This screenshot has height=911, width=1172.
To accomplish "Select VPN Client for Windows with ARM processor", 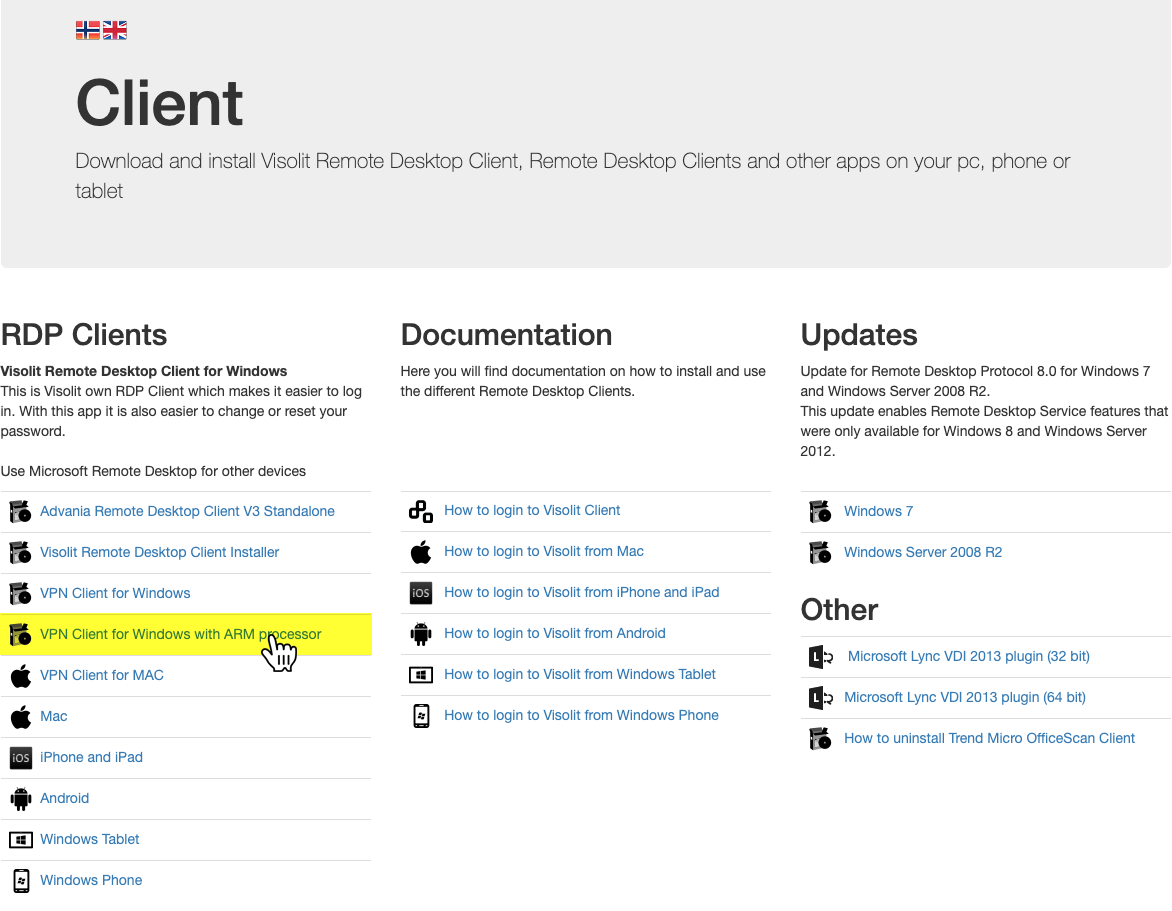I will [181, 634].
